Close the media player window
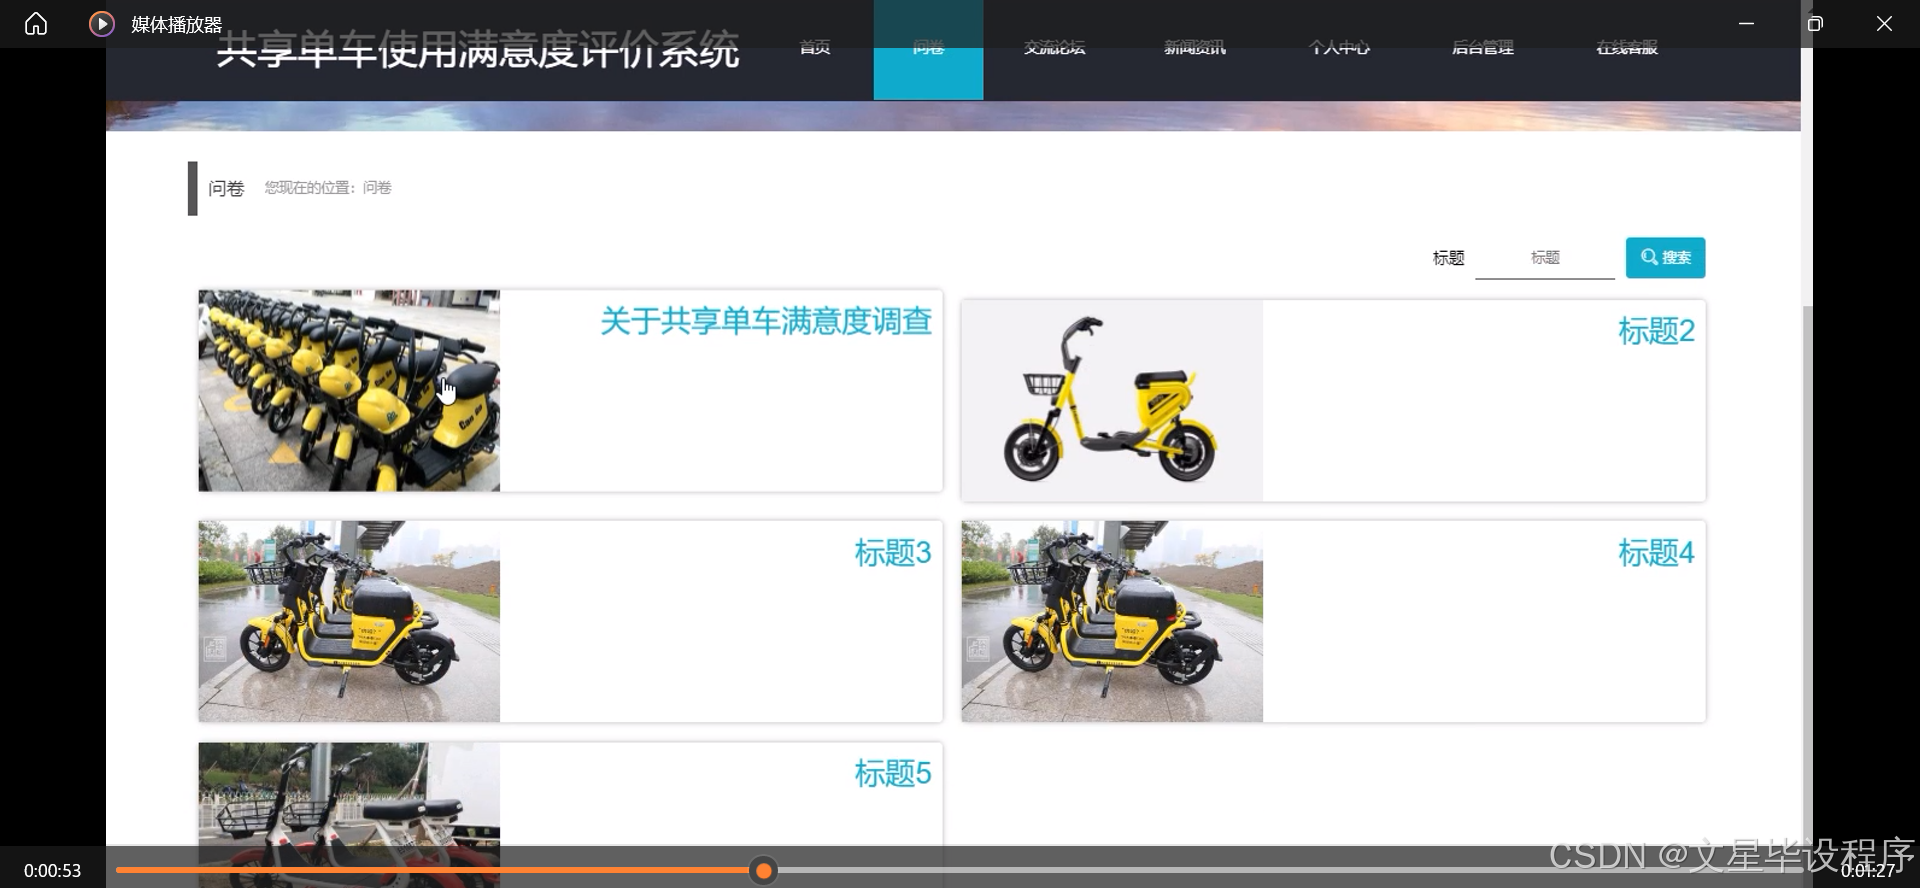The height and width of the screenshot is (888, 1920). tap(1884, 23)
